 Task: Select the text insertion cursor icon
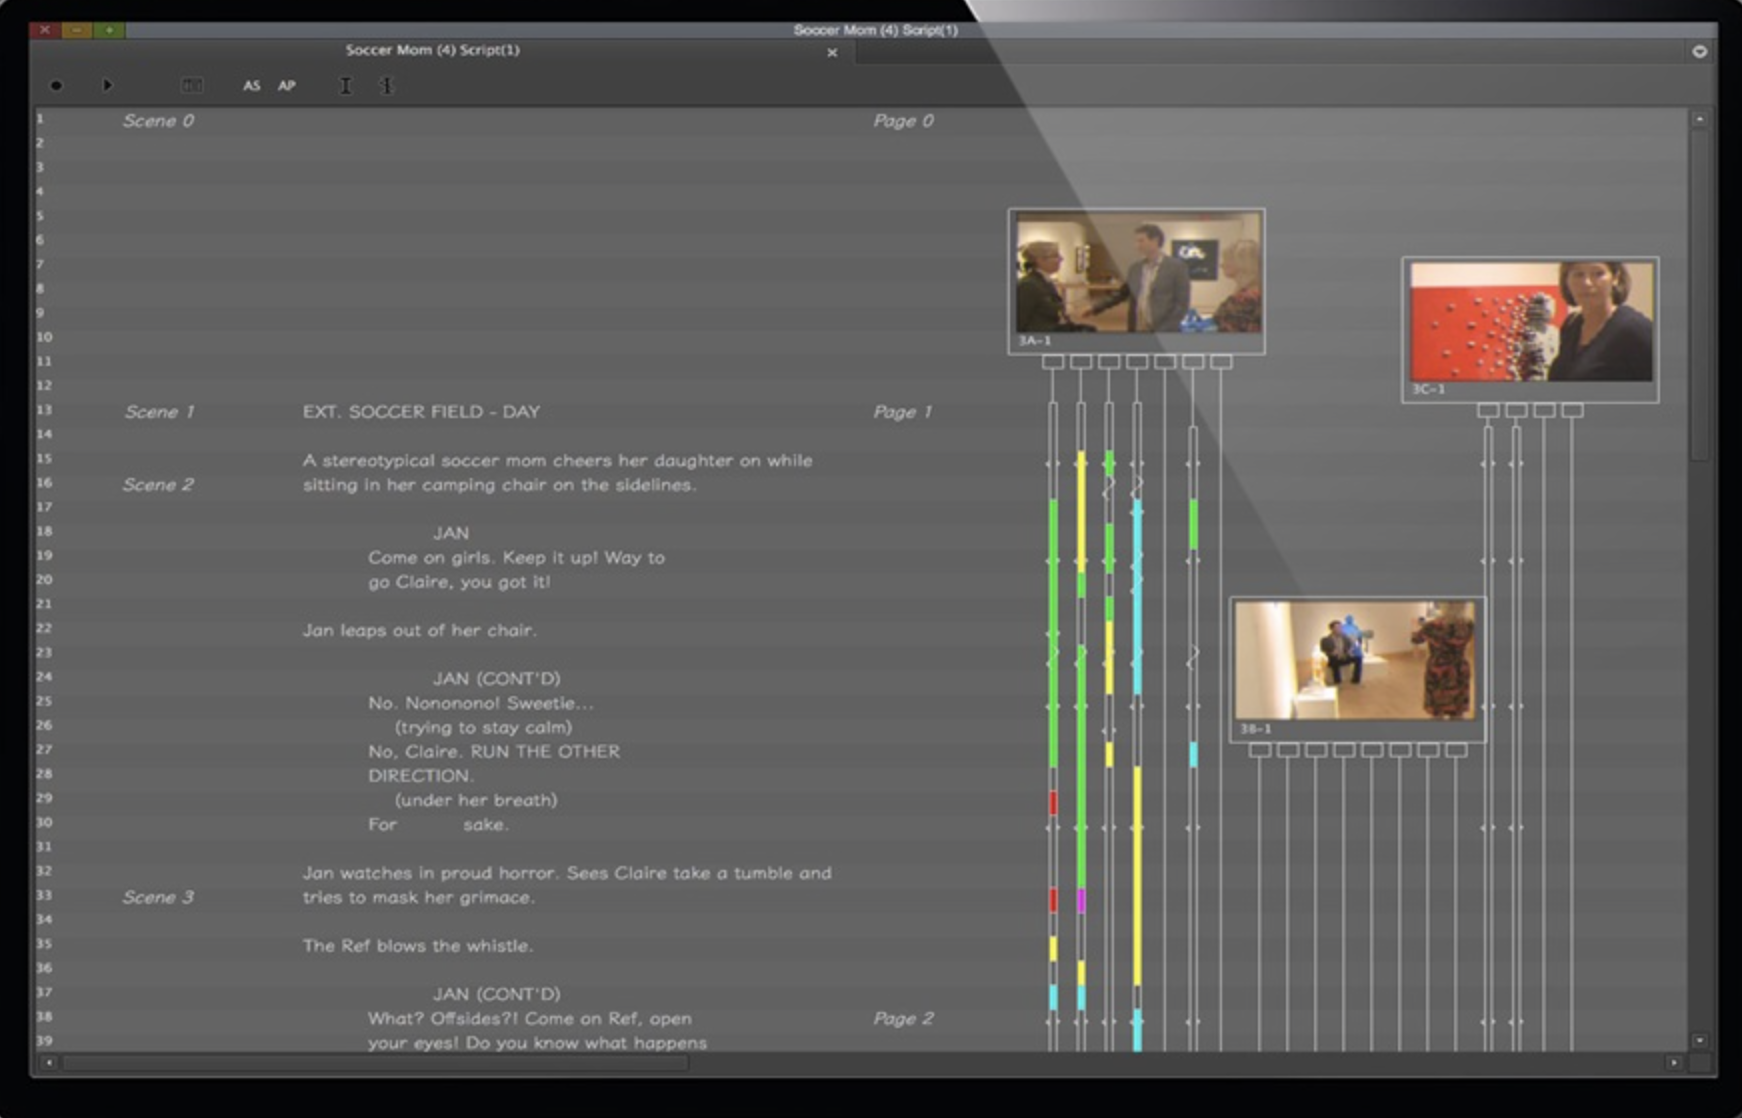(x=347, y=86)
